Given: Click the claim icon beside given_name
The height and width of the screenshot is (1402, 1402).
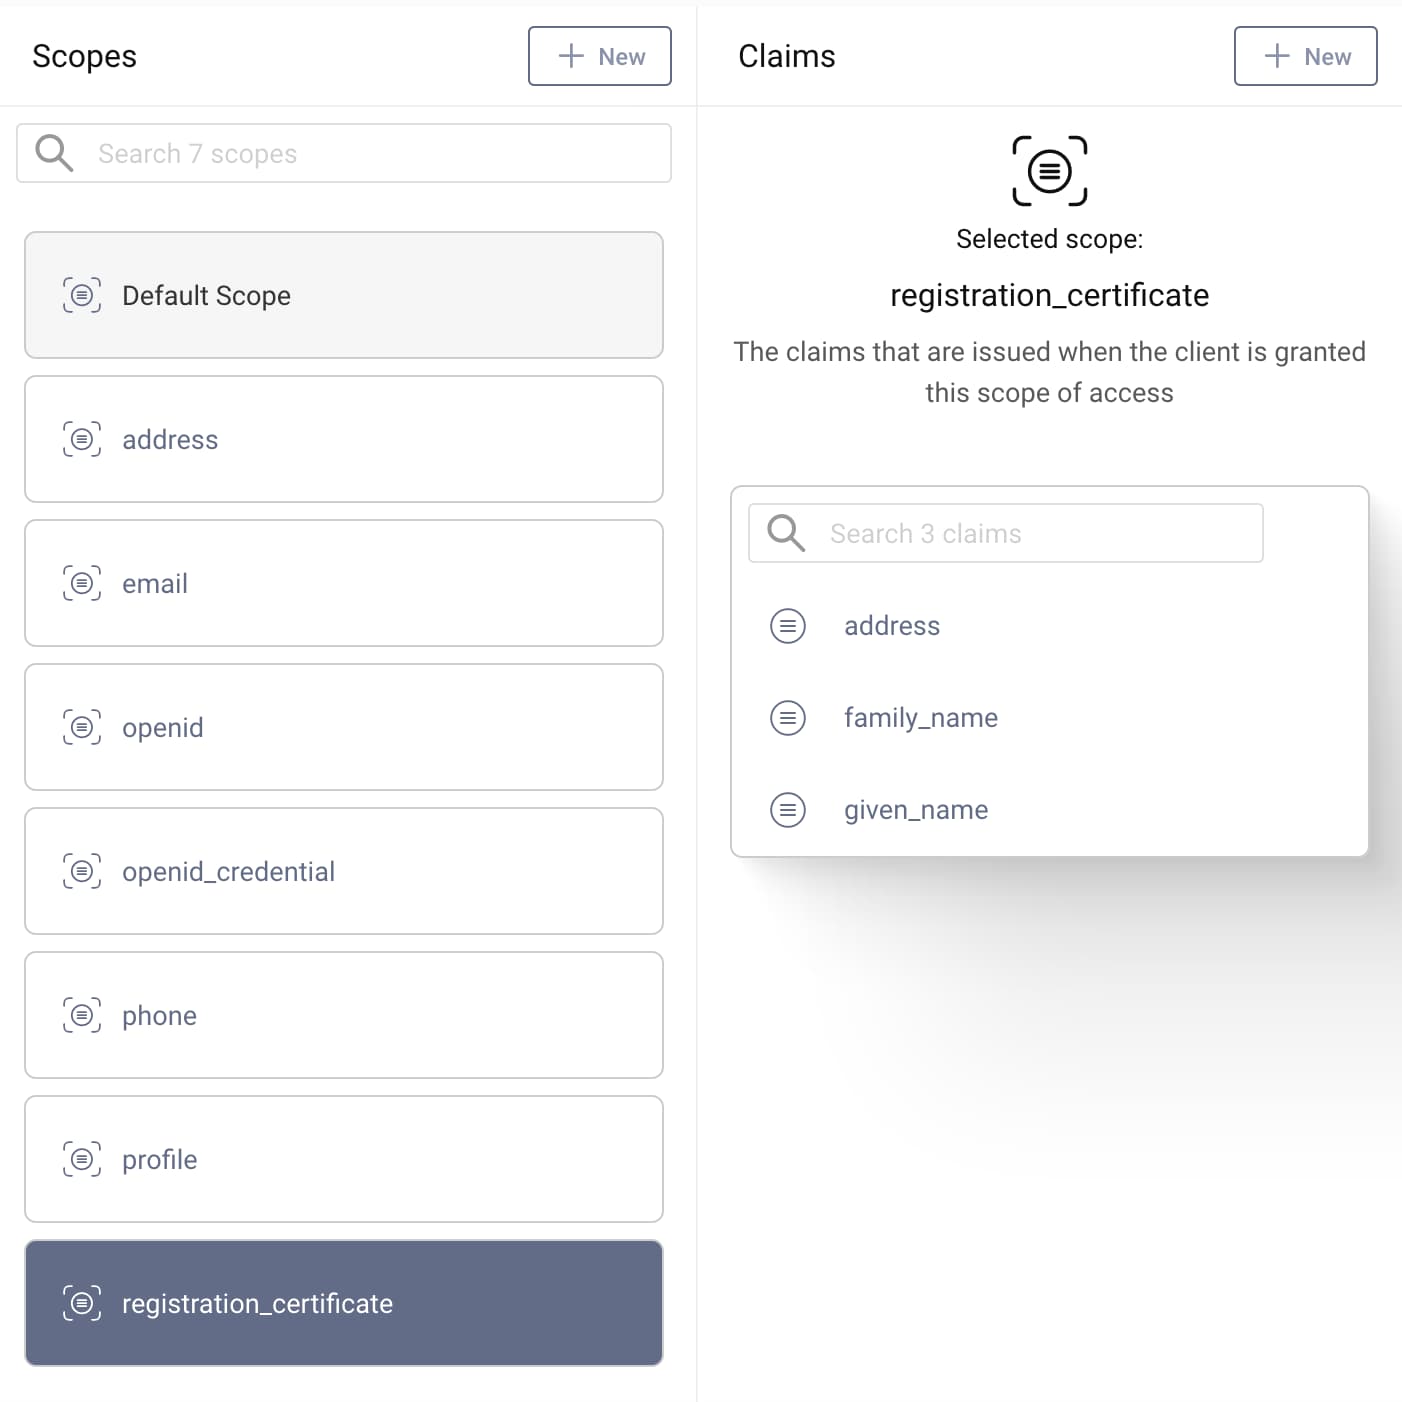Looking at the screenshot, I should click(x=788, y=809).
